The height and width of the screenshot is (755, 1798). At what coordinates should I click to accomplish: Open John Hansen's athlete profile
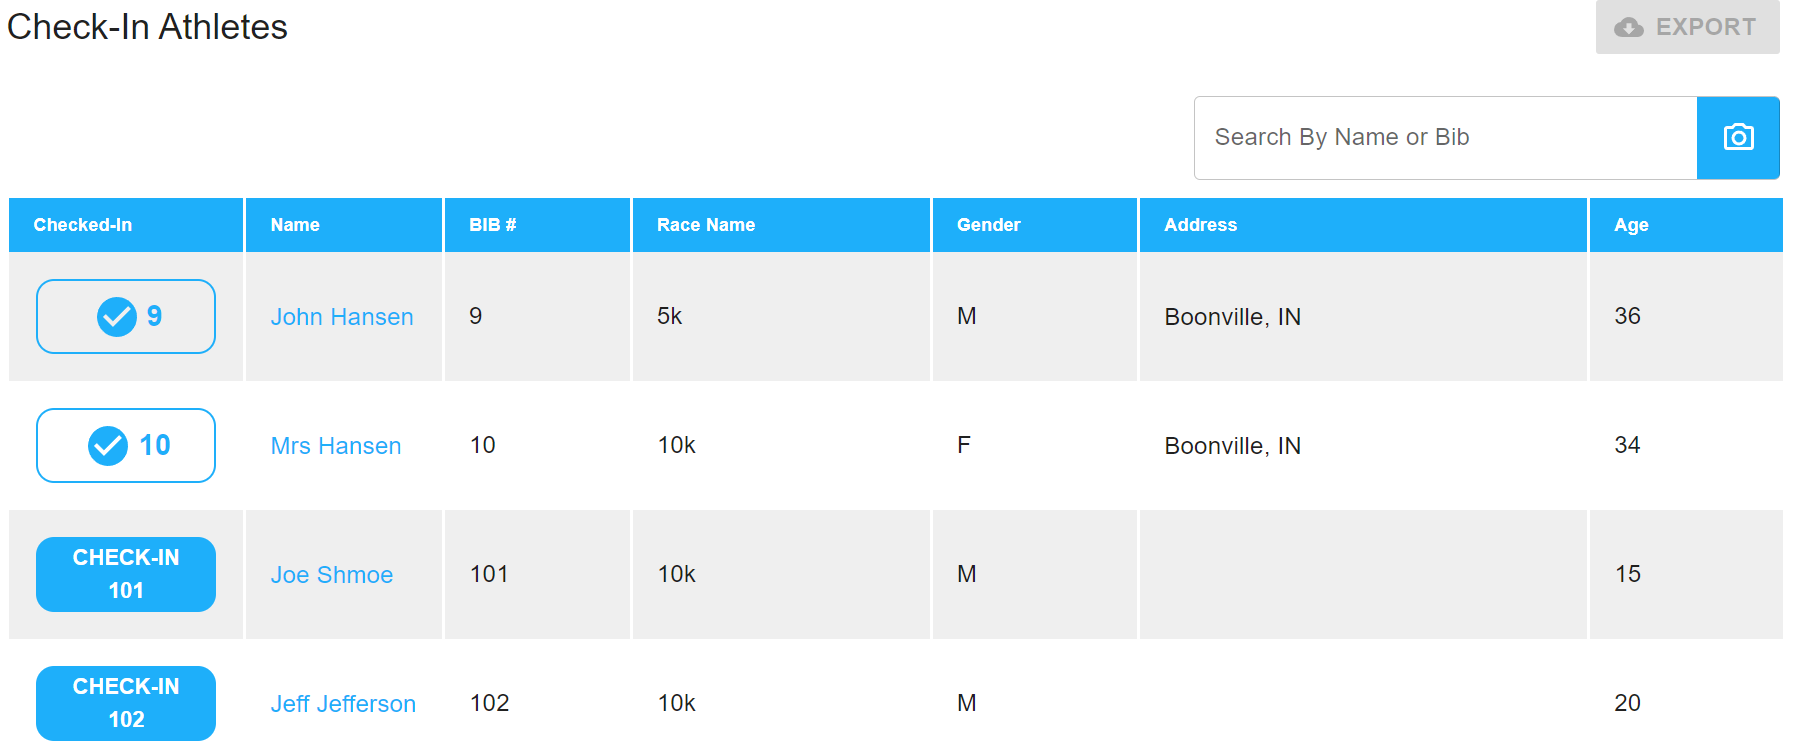341,317
